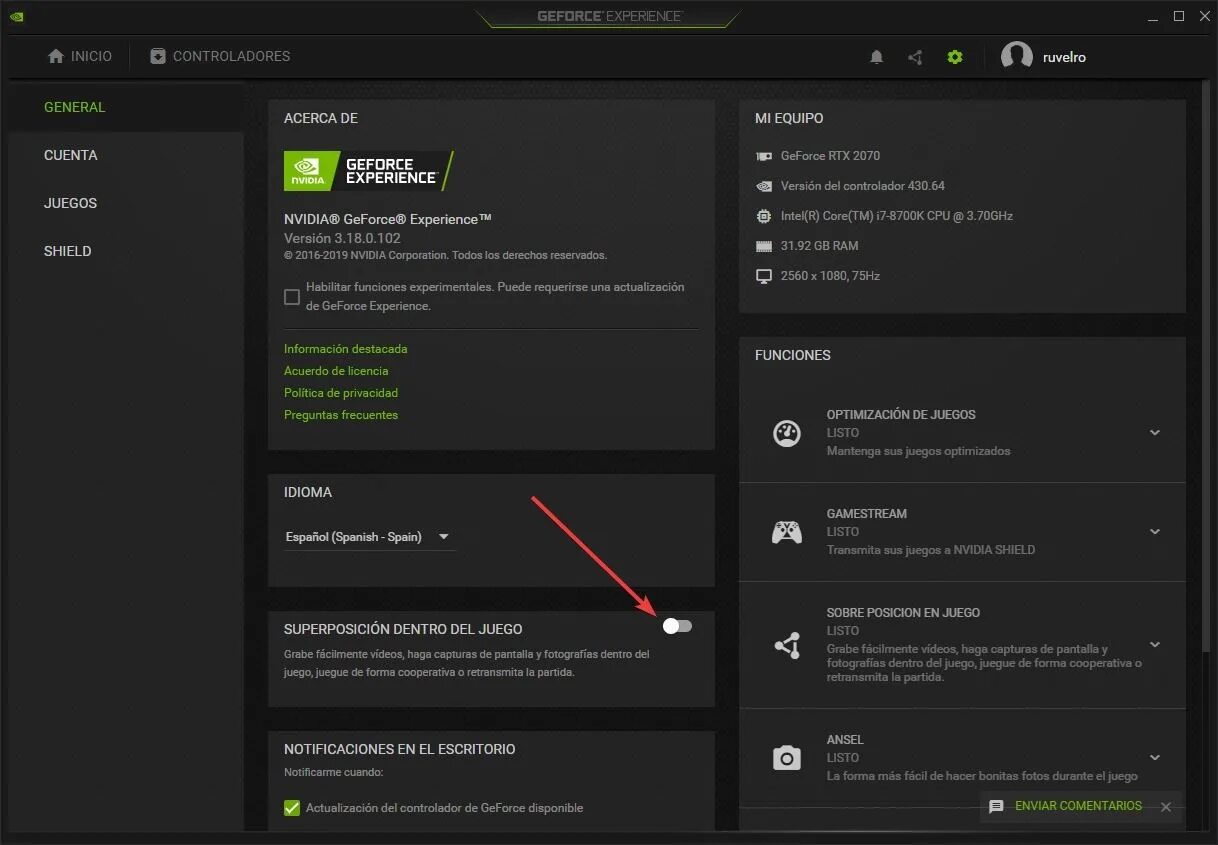Click the monitor icon next to 2560 x 1080
Viewport: 1218px width, 845px height.
pyautogui.click(x=764, y=276)
